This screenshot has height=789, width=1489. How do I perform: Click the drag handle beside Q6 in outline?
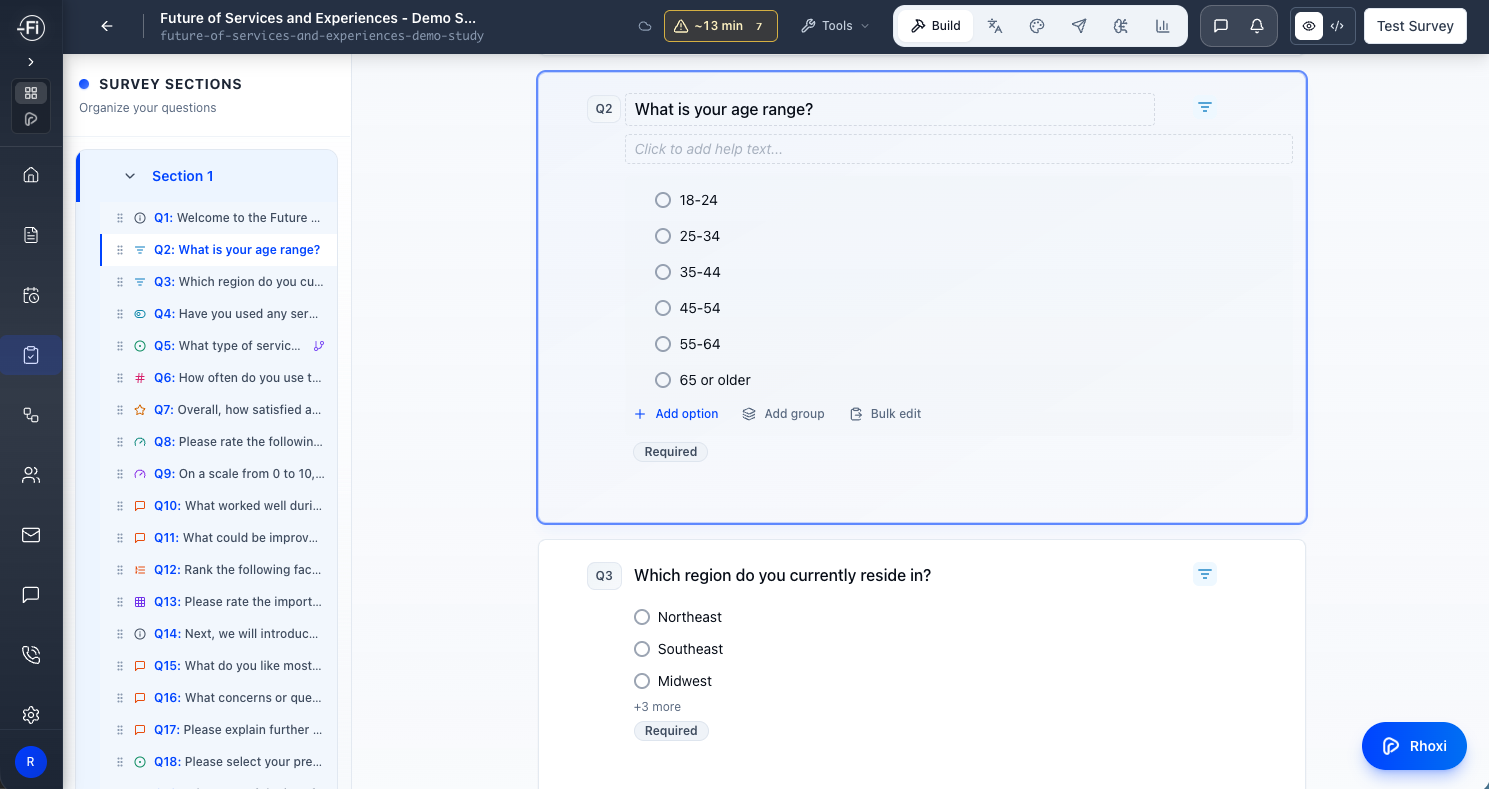point(120,378)
